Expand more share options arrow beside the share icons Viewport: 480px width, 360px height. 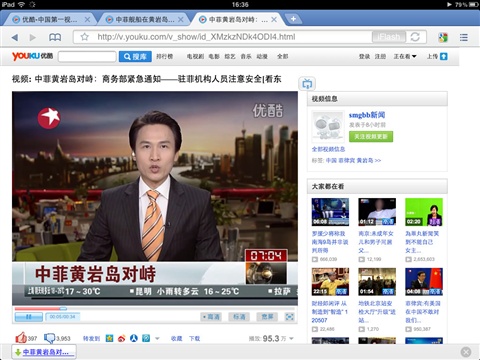point(157,338)
